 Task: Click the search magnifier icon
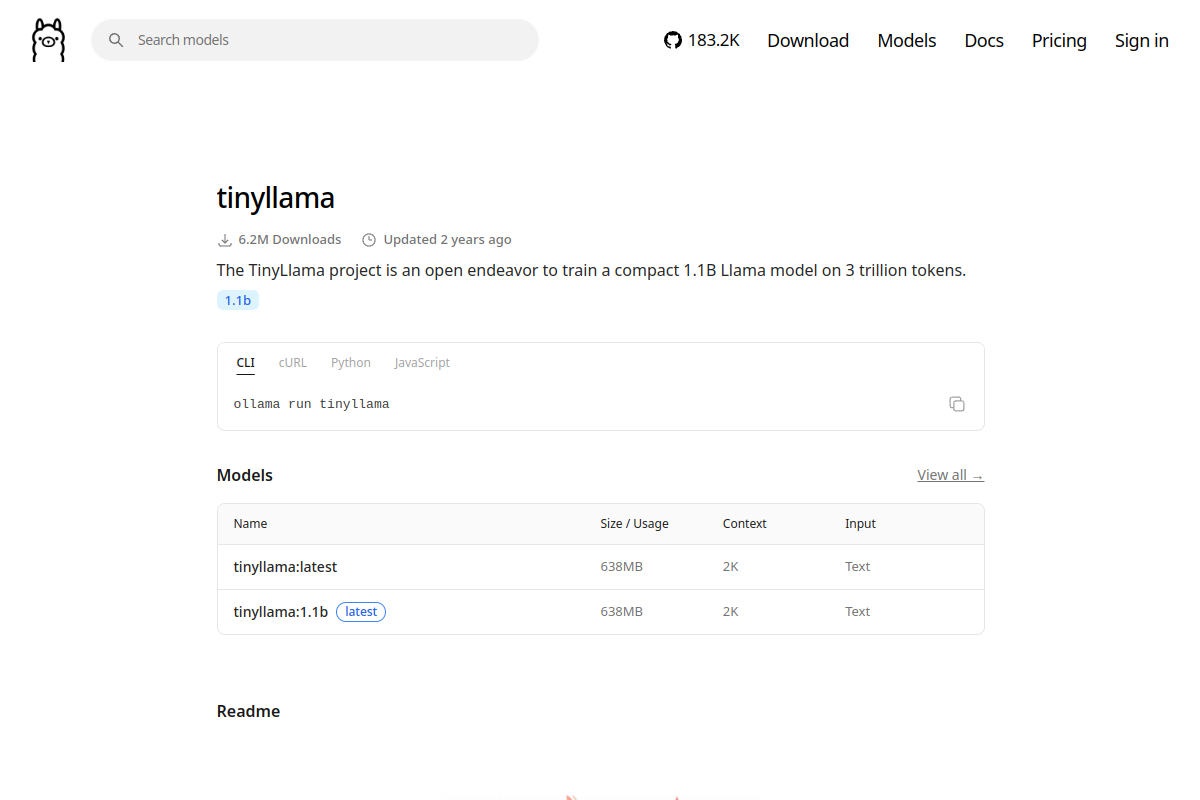pos(116,40)
